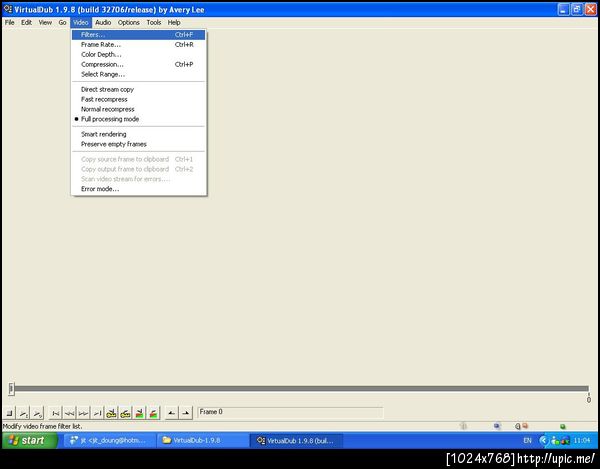This screenshot has height=469, width=600.
Task: Click the Windows start button
Action: click(x=29, y=440)
